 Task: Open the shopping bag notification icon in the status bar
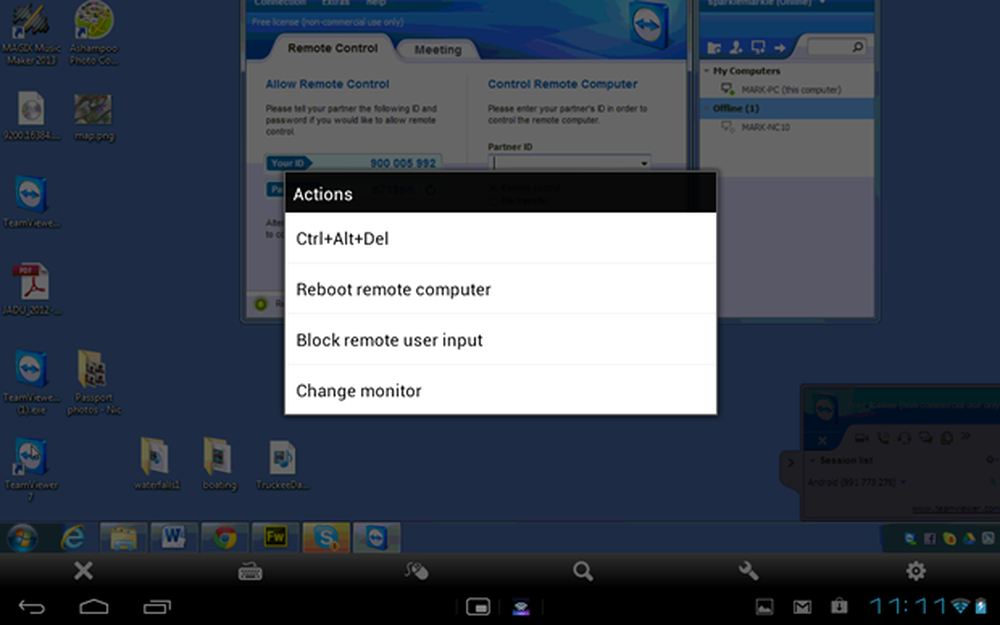point(839,606)
